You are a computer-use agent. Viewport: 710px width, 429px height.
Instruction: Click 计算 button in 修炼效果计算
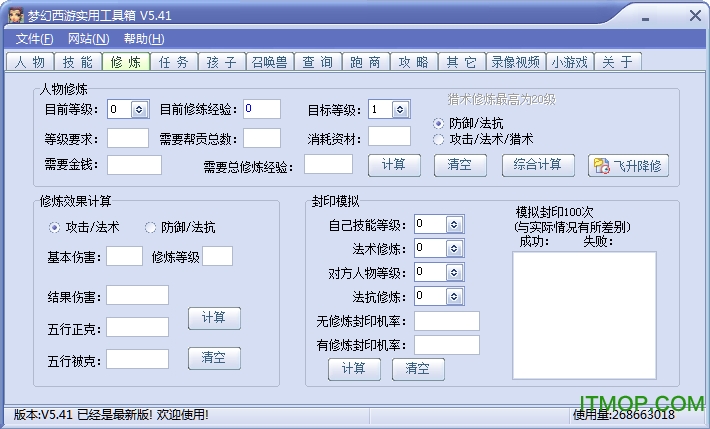click(x=214, y=318)
